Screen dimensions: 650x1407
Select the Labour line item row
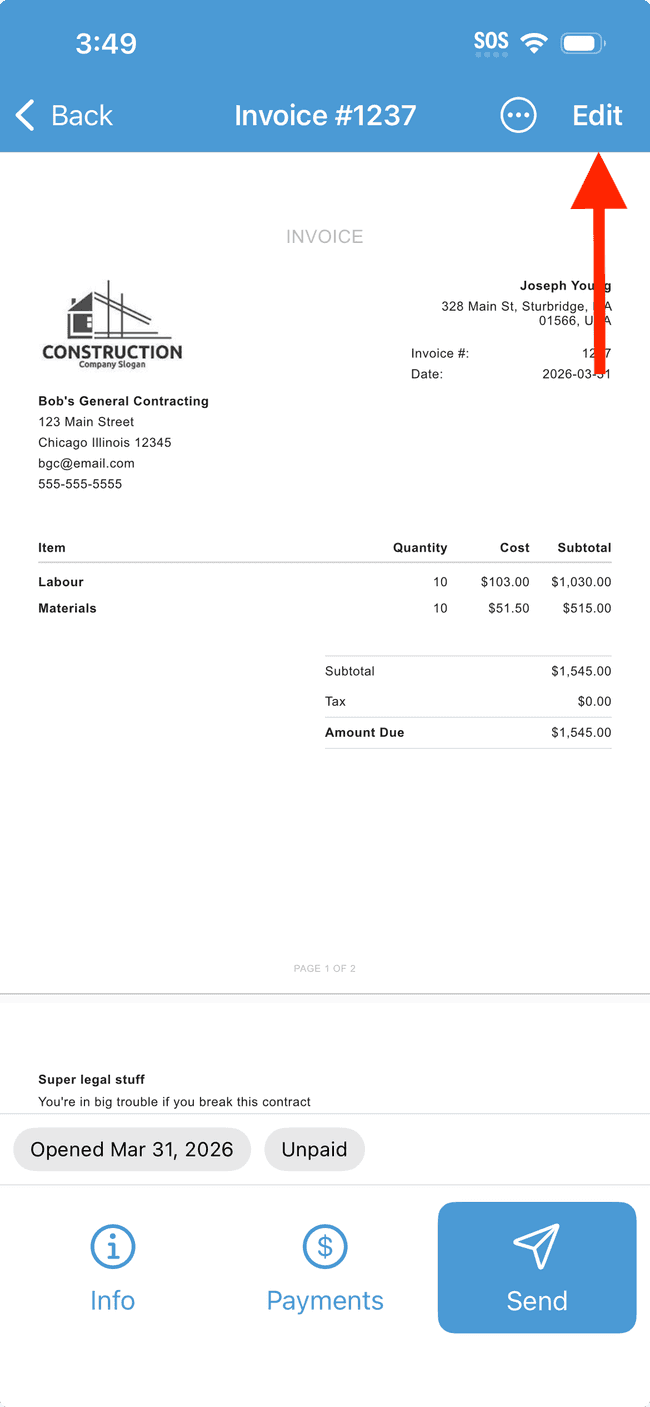click(x=325, y=582)
